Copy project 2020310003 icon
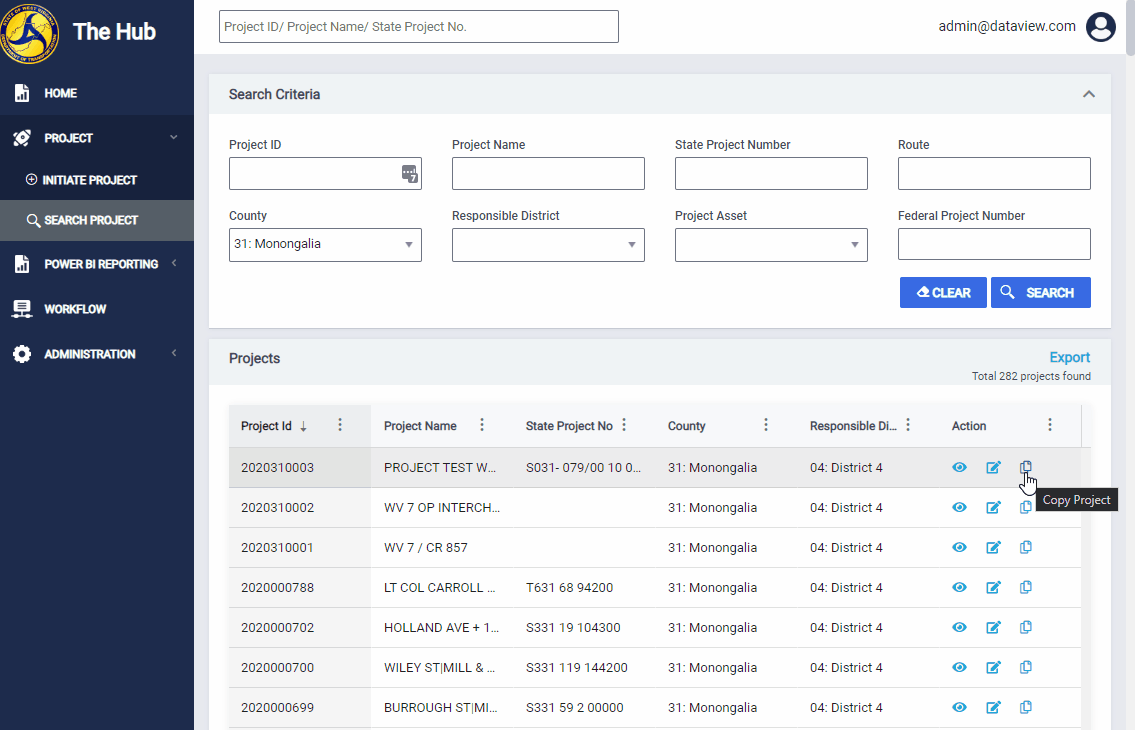 tap(1026, 467)
